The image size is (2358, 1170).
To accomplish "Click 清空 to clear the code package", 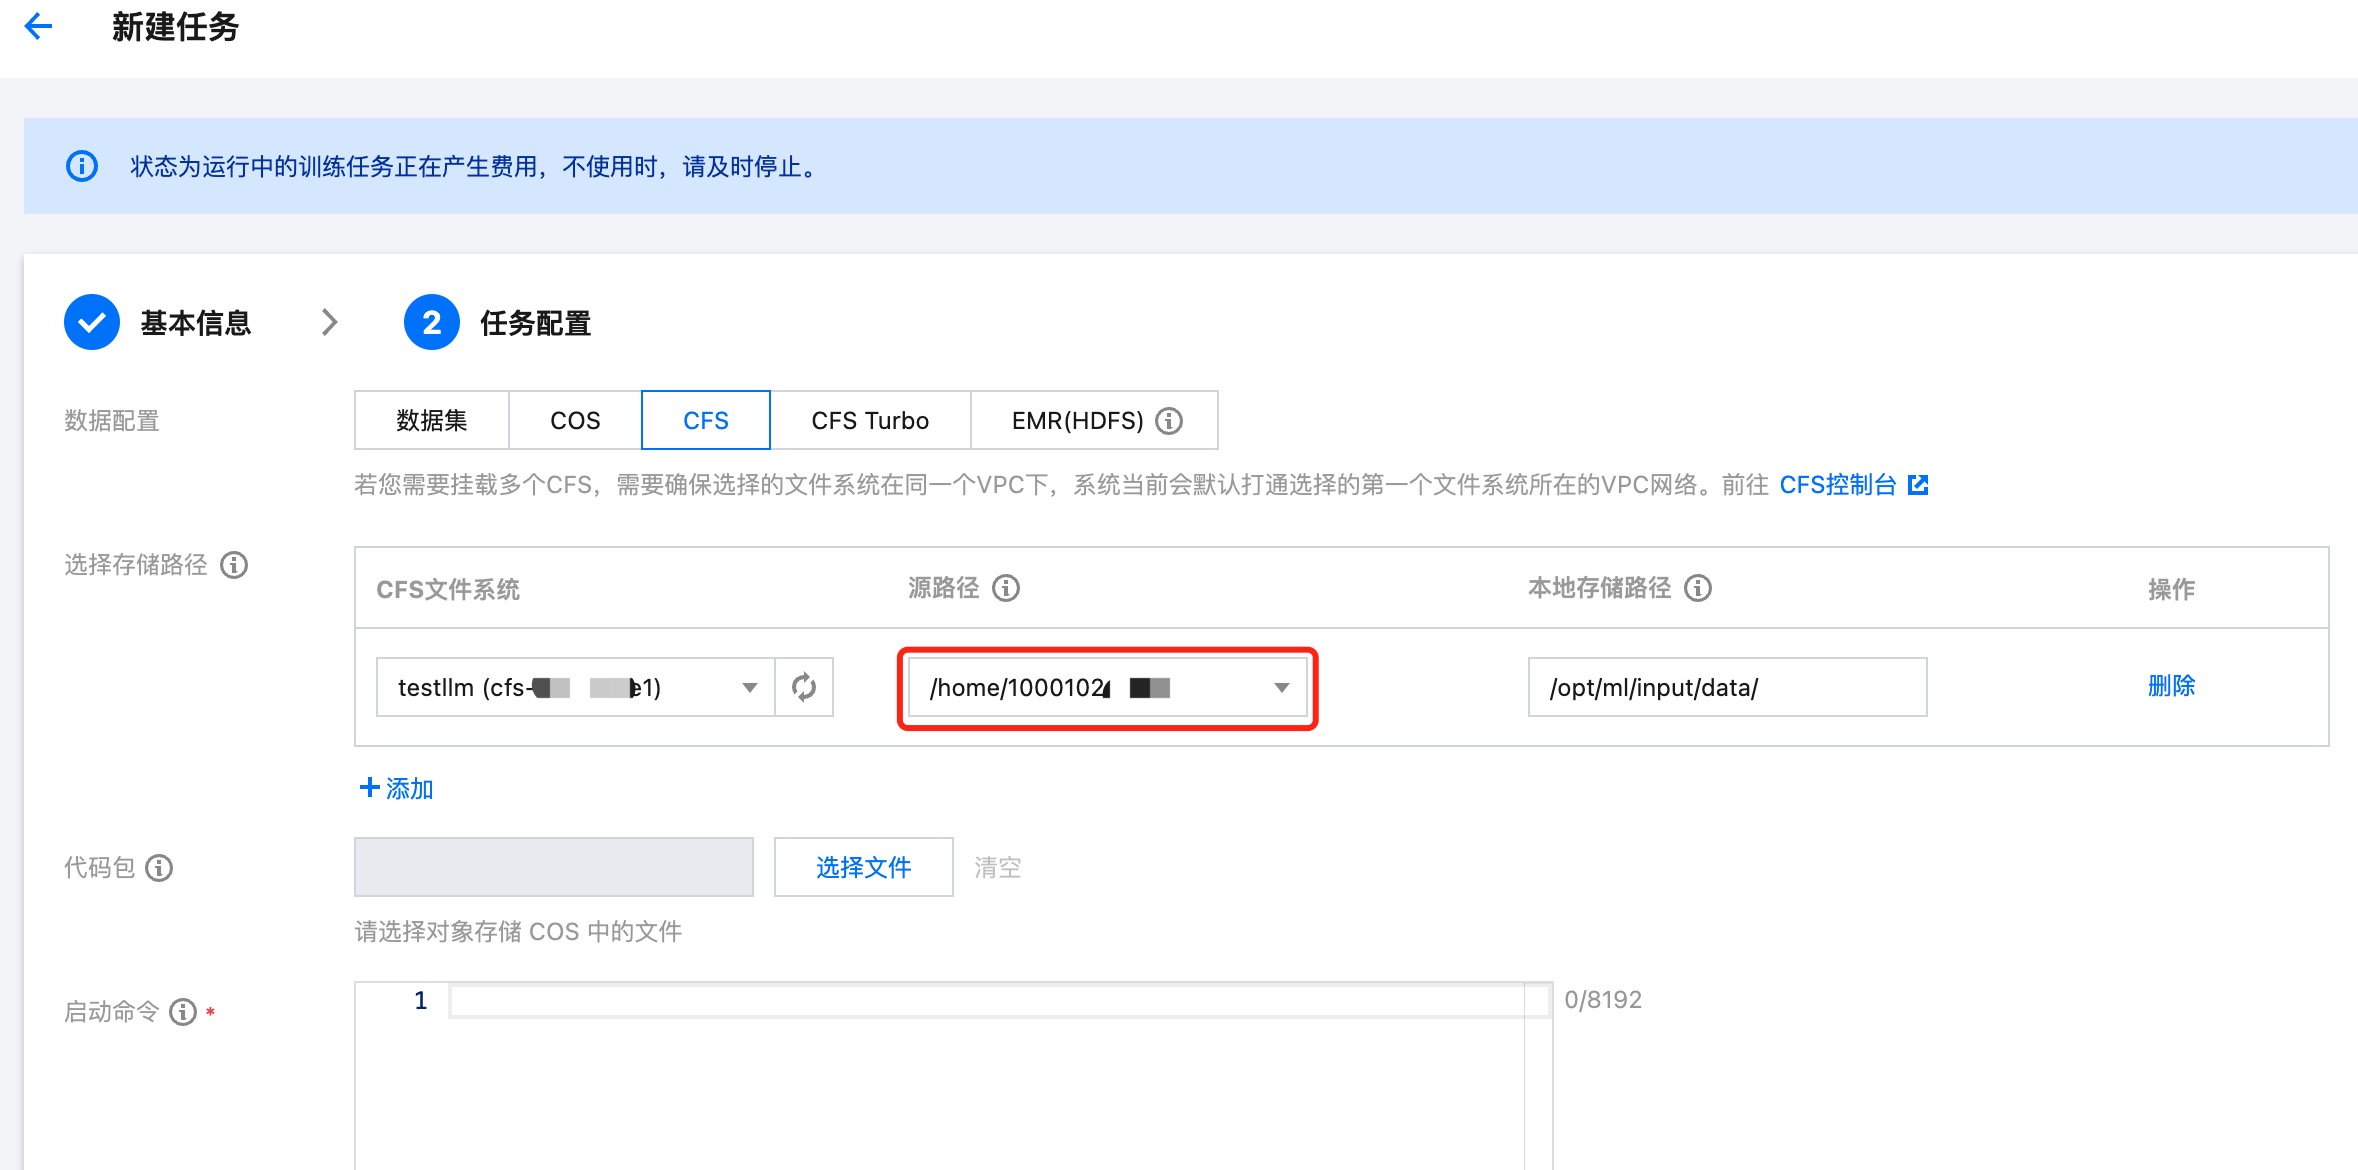I will coord(998,868).
